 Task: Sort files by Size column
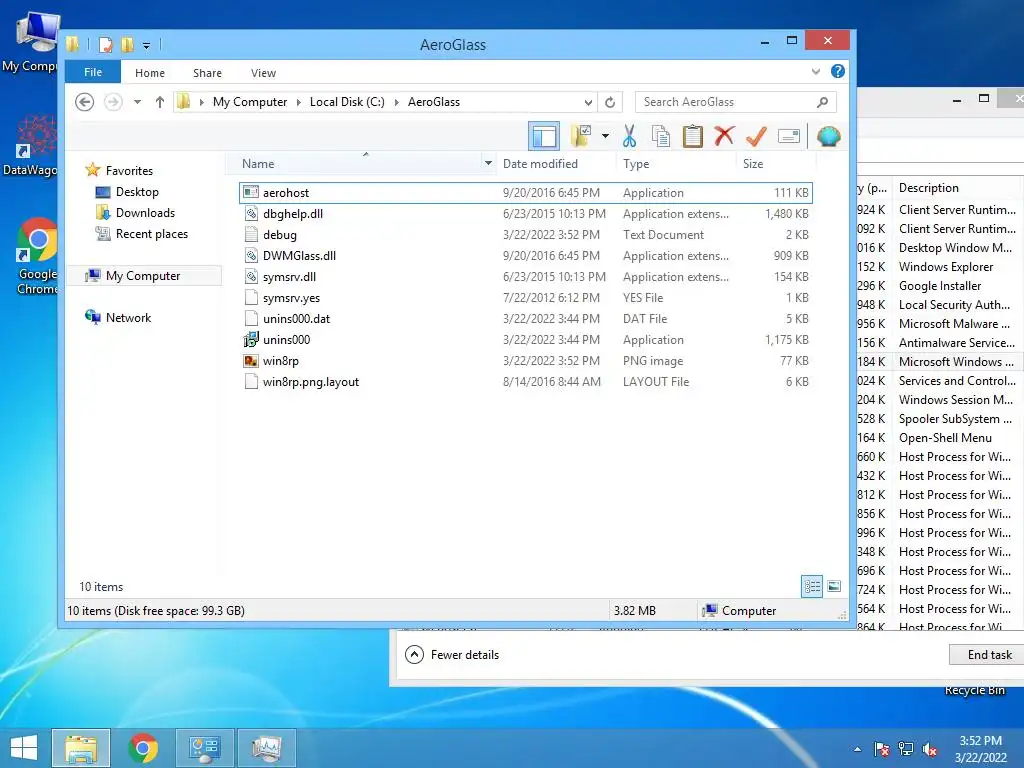pos(753,164)
